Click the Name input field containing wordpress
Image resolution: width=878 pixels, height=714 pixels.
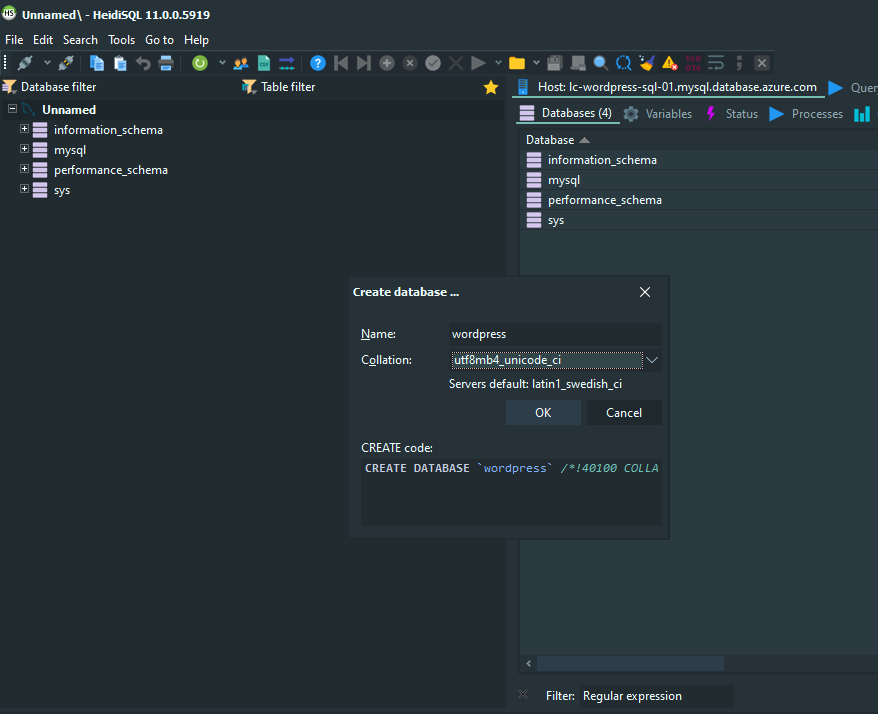point(555,334)
